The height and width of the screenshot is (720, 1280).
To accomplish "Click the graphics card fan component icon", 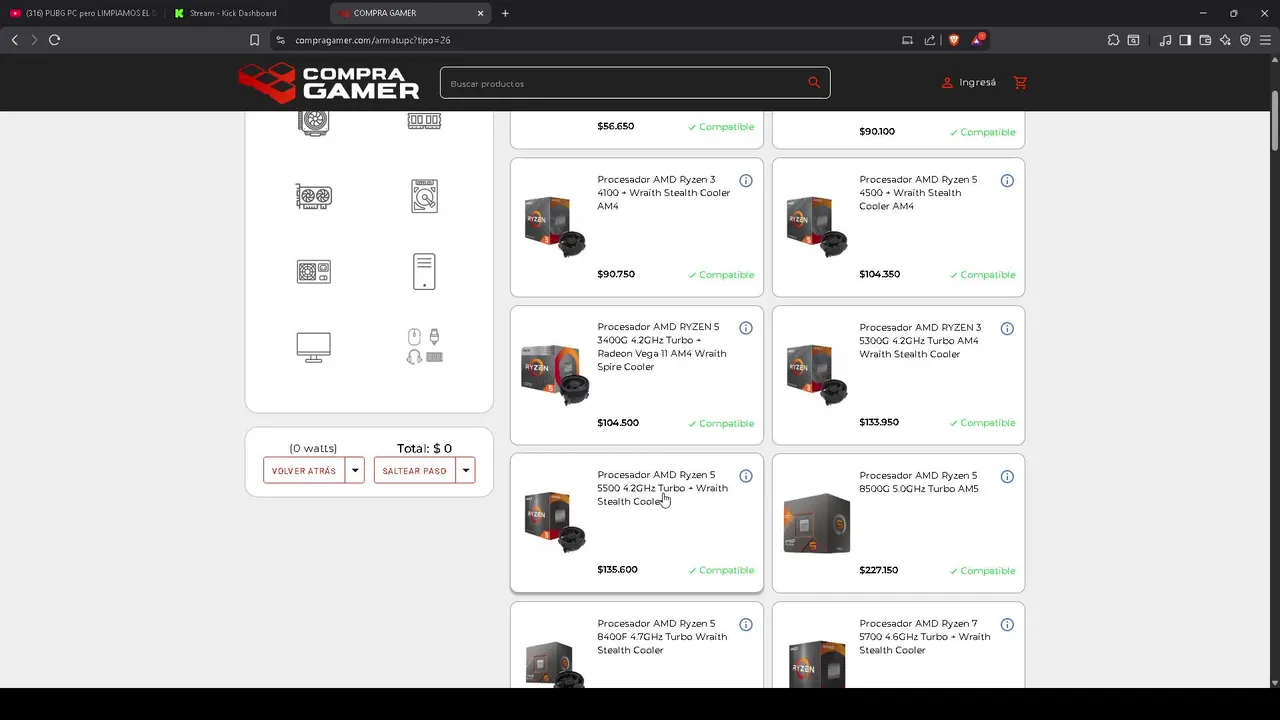I will coord(314,121).
